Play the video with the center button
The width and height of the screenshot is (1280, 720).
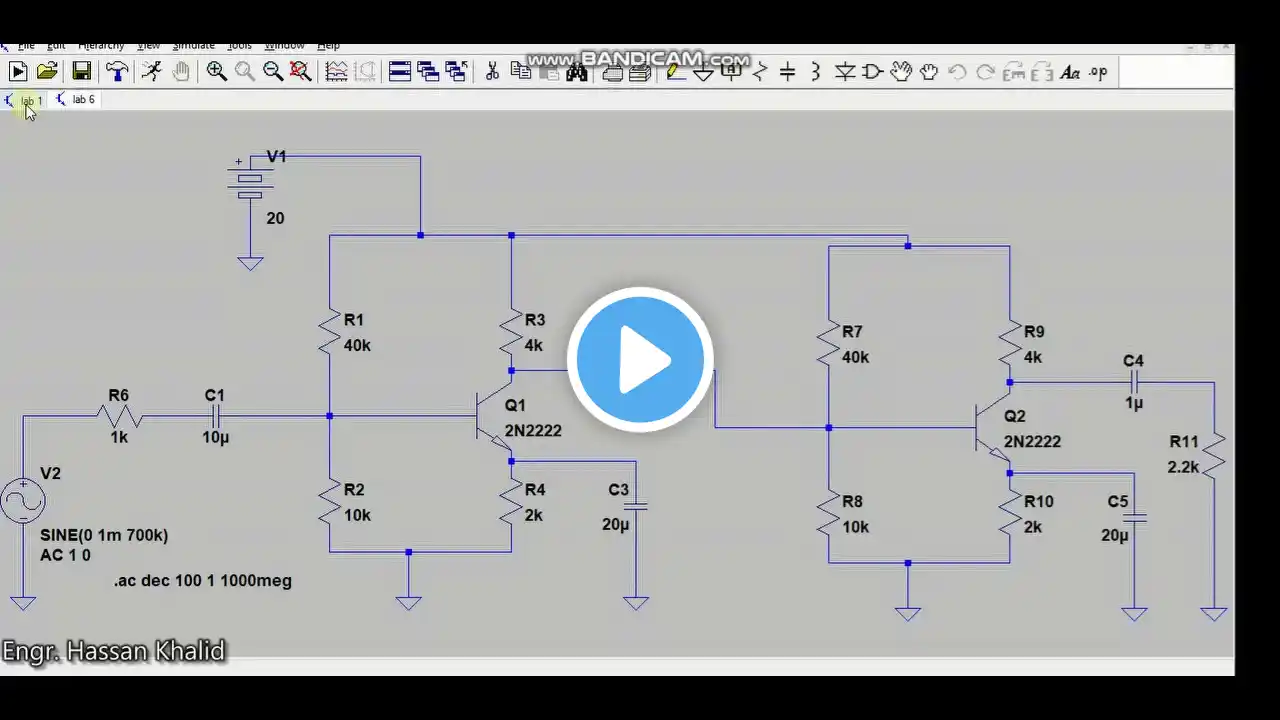pos(640,360)
